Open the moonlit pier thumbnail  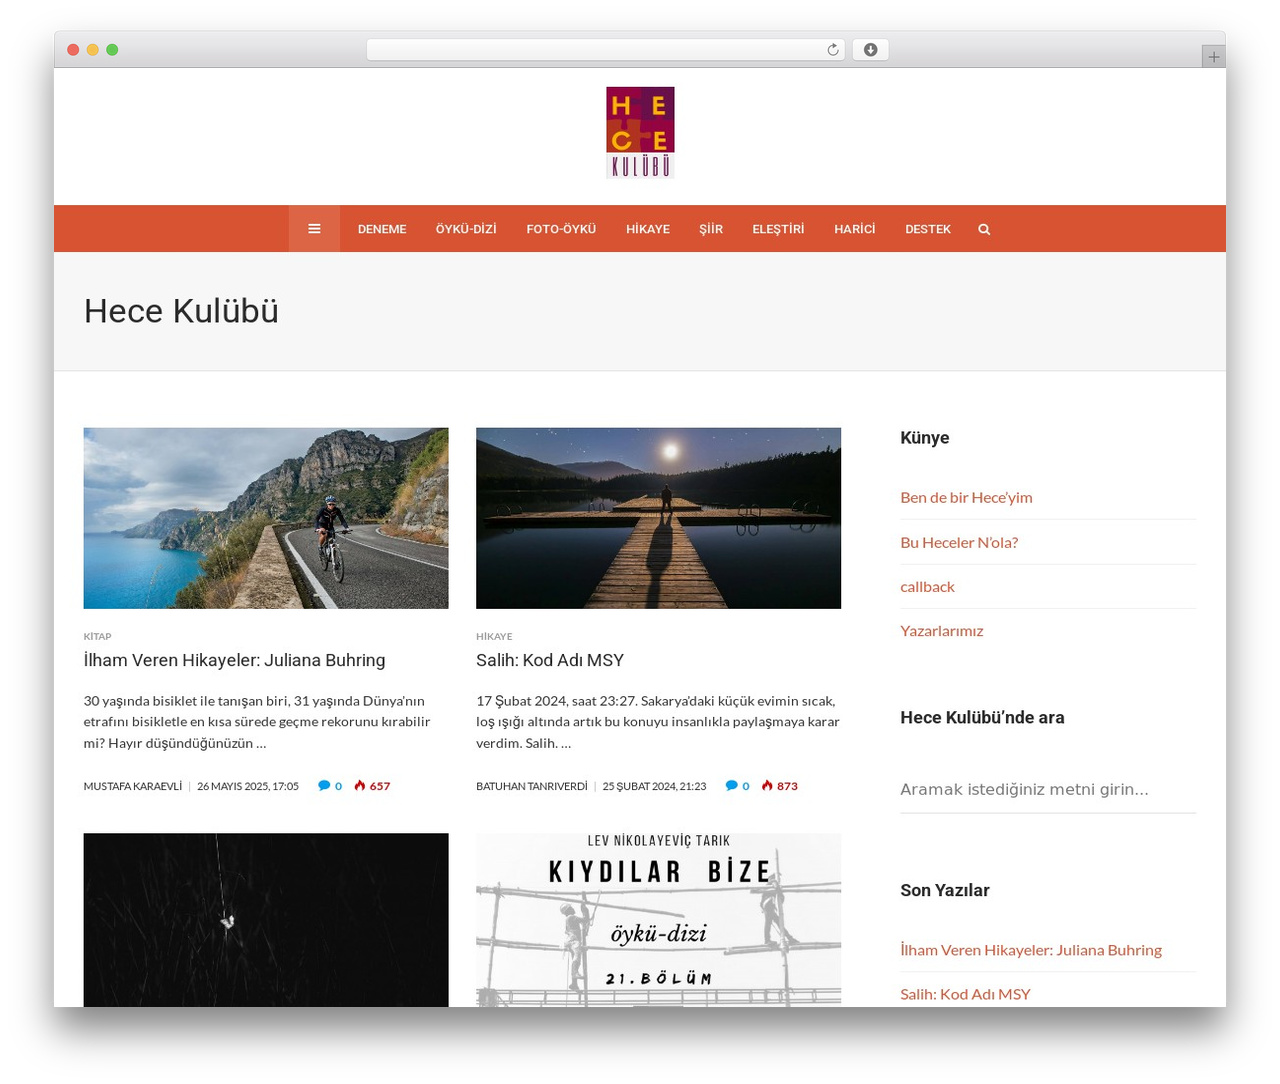658,518
